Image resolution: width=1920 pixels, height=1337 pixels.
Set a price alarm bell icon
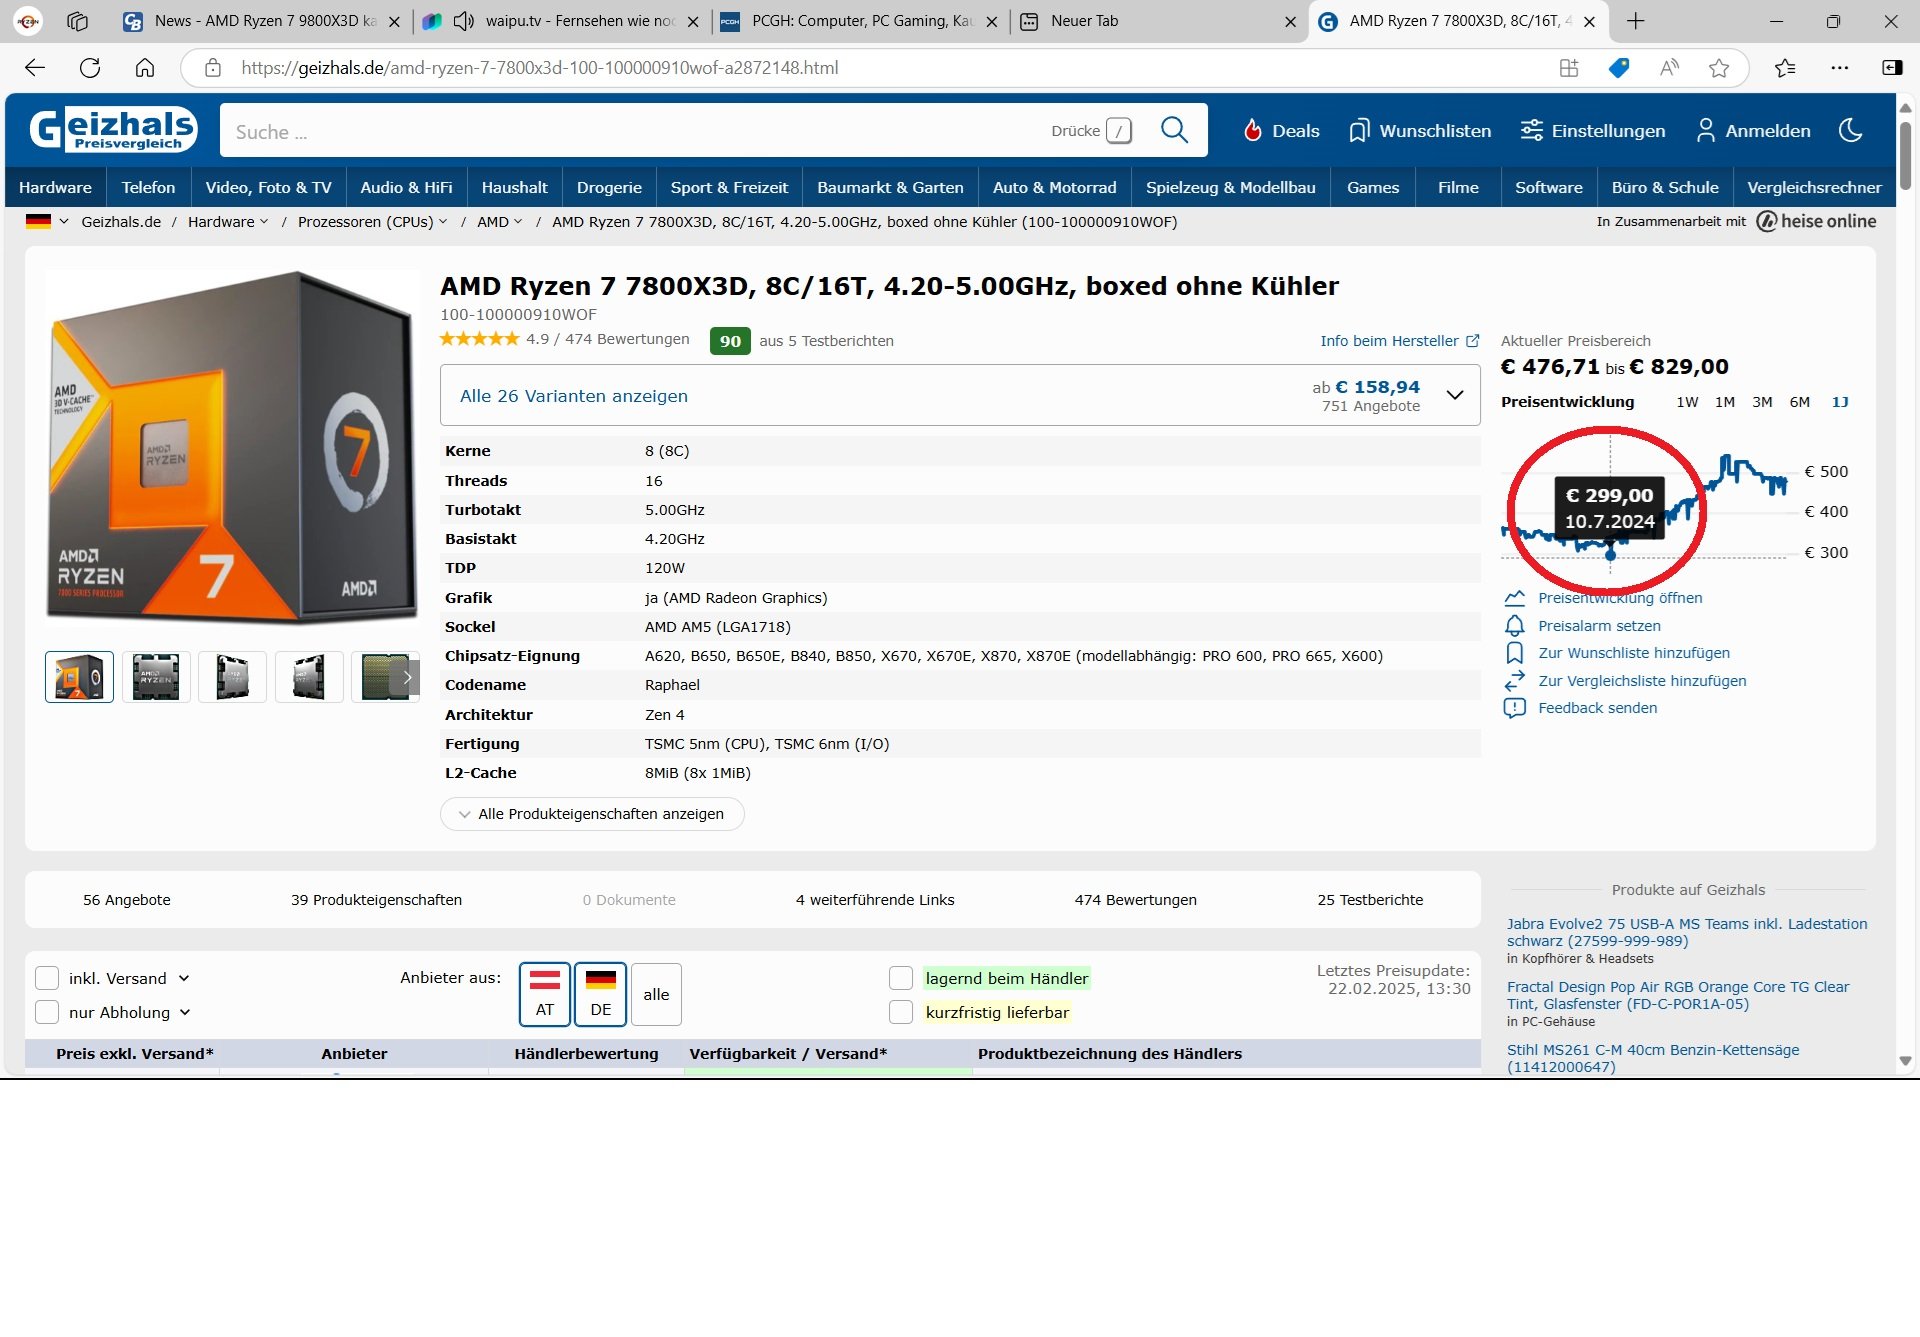pyautogui.click(x=1514, y=626)
